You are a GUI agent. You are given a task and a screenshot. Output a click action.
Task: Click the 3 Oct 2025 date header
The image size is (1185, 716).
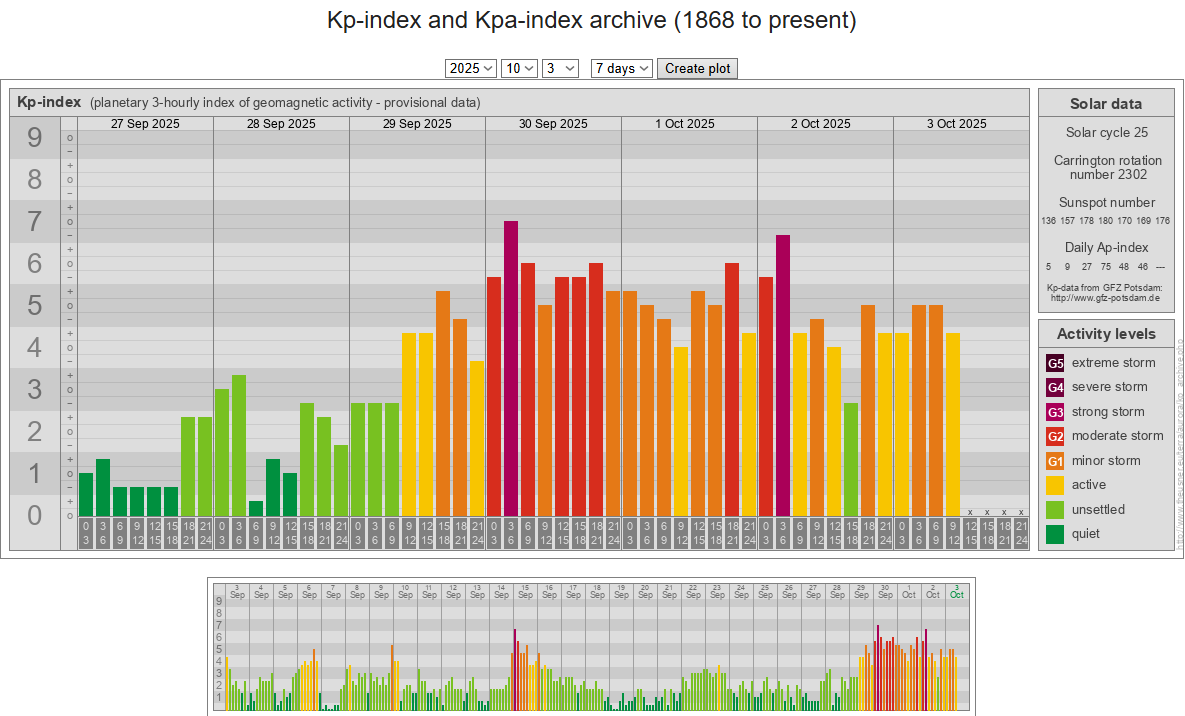pyautogui.click(x=957, y=124)
